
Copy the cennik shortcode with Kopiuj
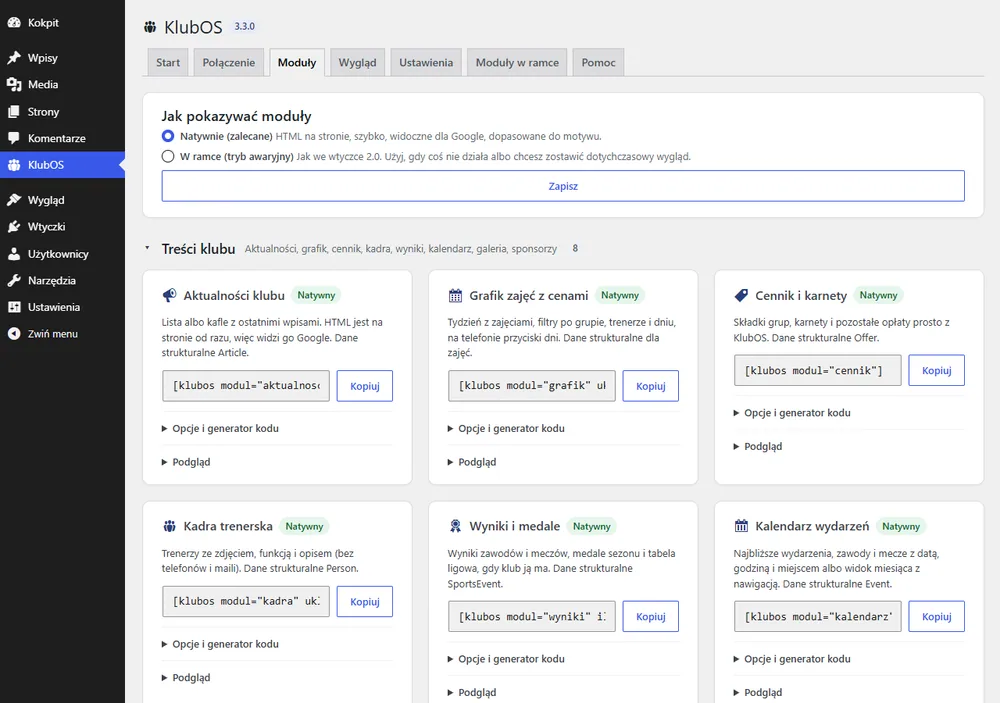[x=936, y=371]
